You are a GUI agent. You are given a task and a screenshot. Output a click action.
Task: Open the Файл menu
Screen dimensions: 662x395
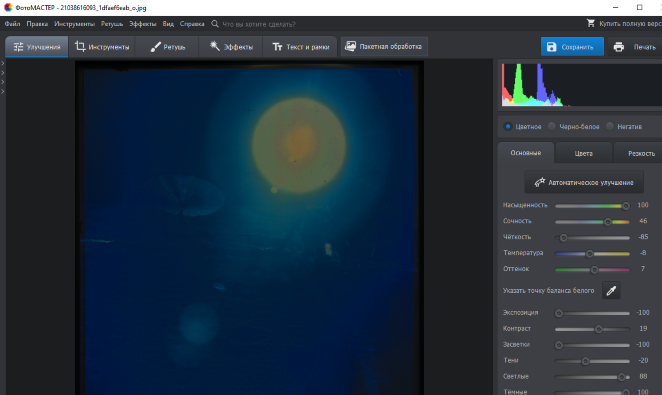click(13, 24)
